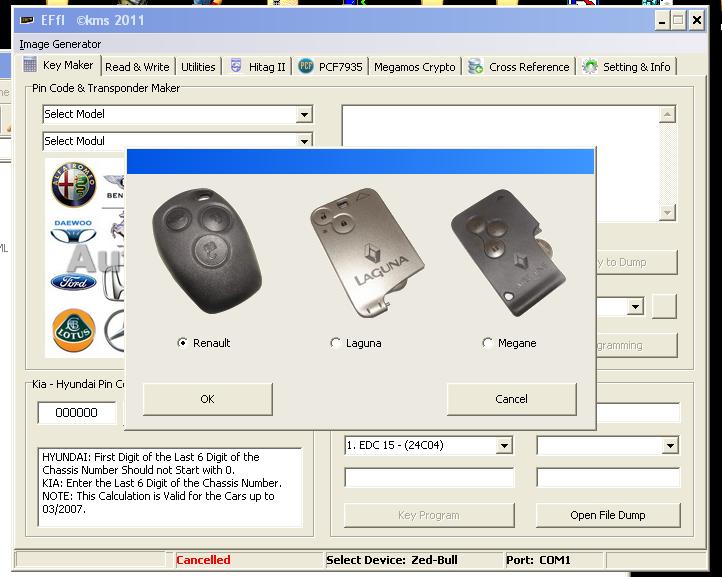Confirm the key selection with OK

pyautogui.click(x=208, y=399)
